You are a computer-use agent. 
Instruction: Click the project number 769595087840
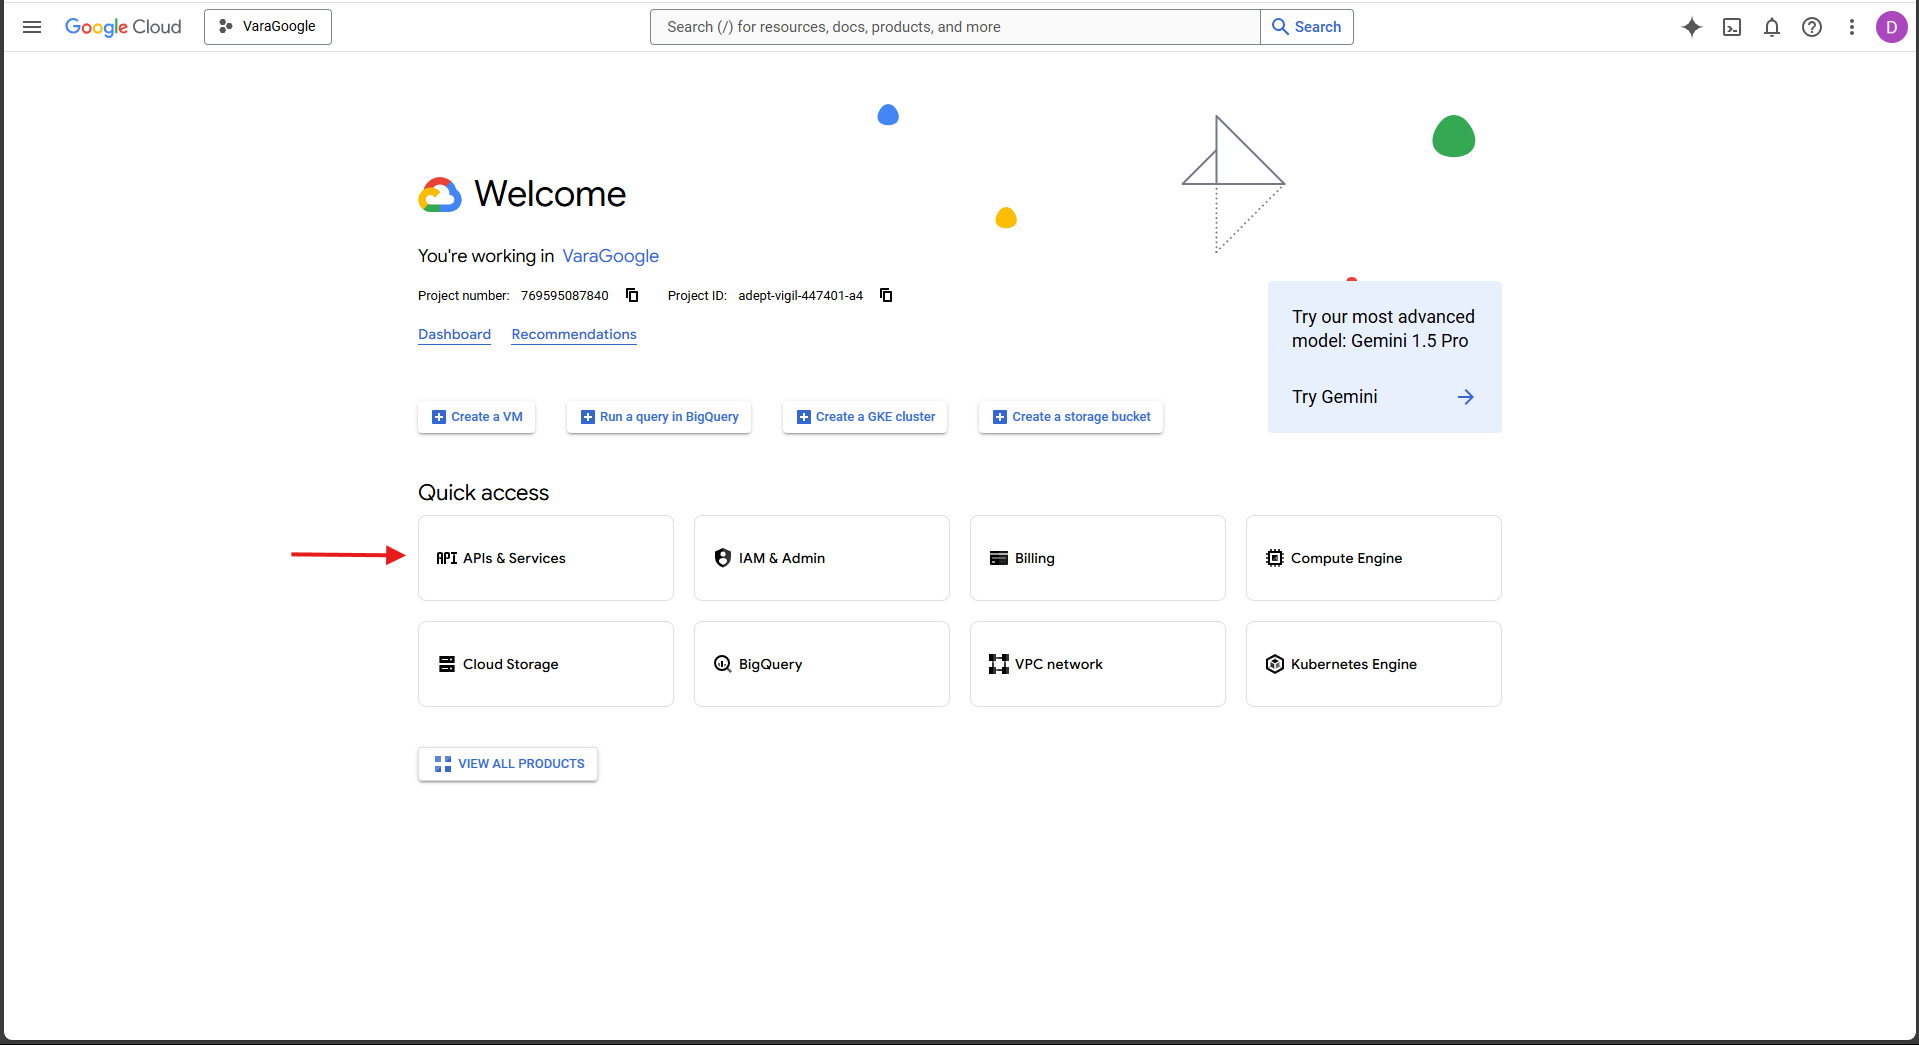[x=564, y=296]
